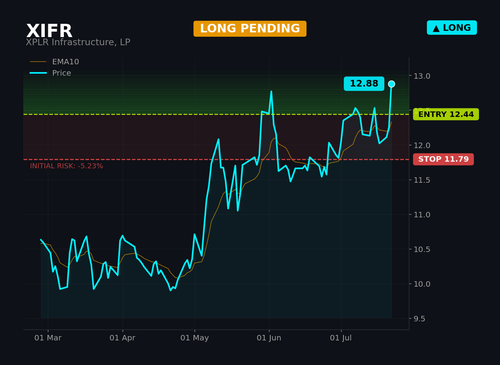Click the 01 Mar date axis label
This screenshot has height=365, width=500.
point(48,338)
